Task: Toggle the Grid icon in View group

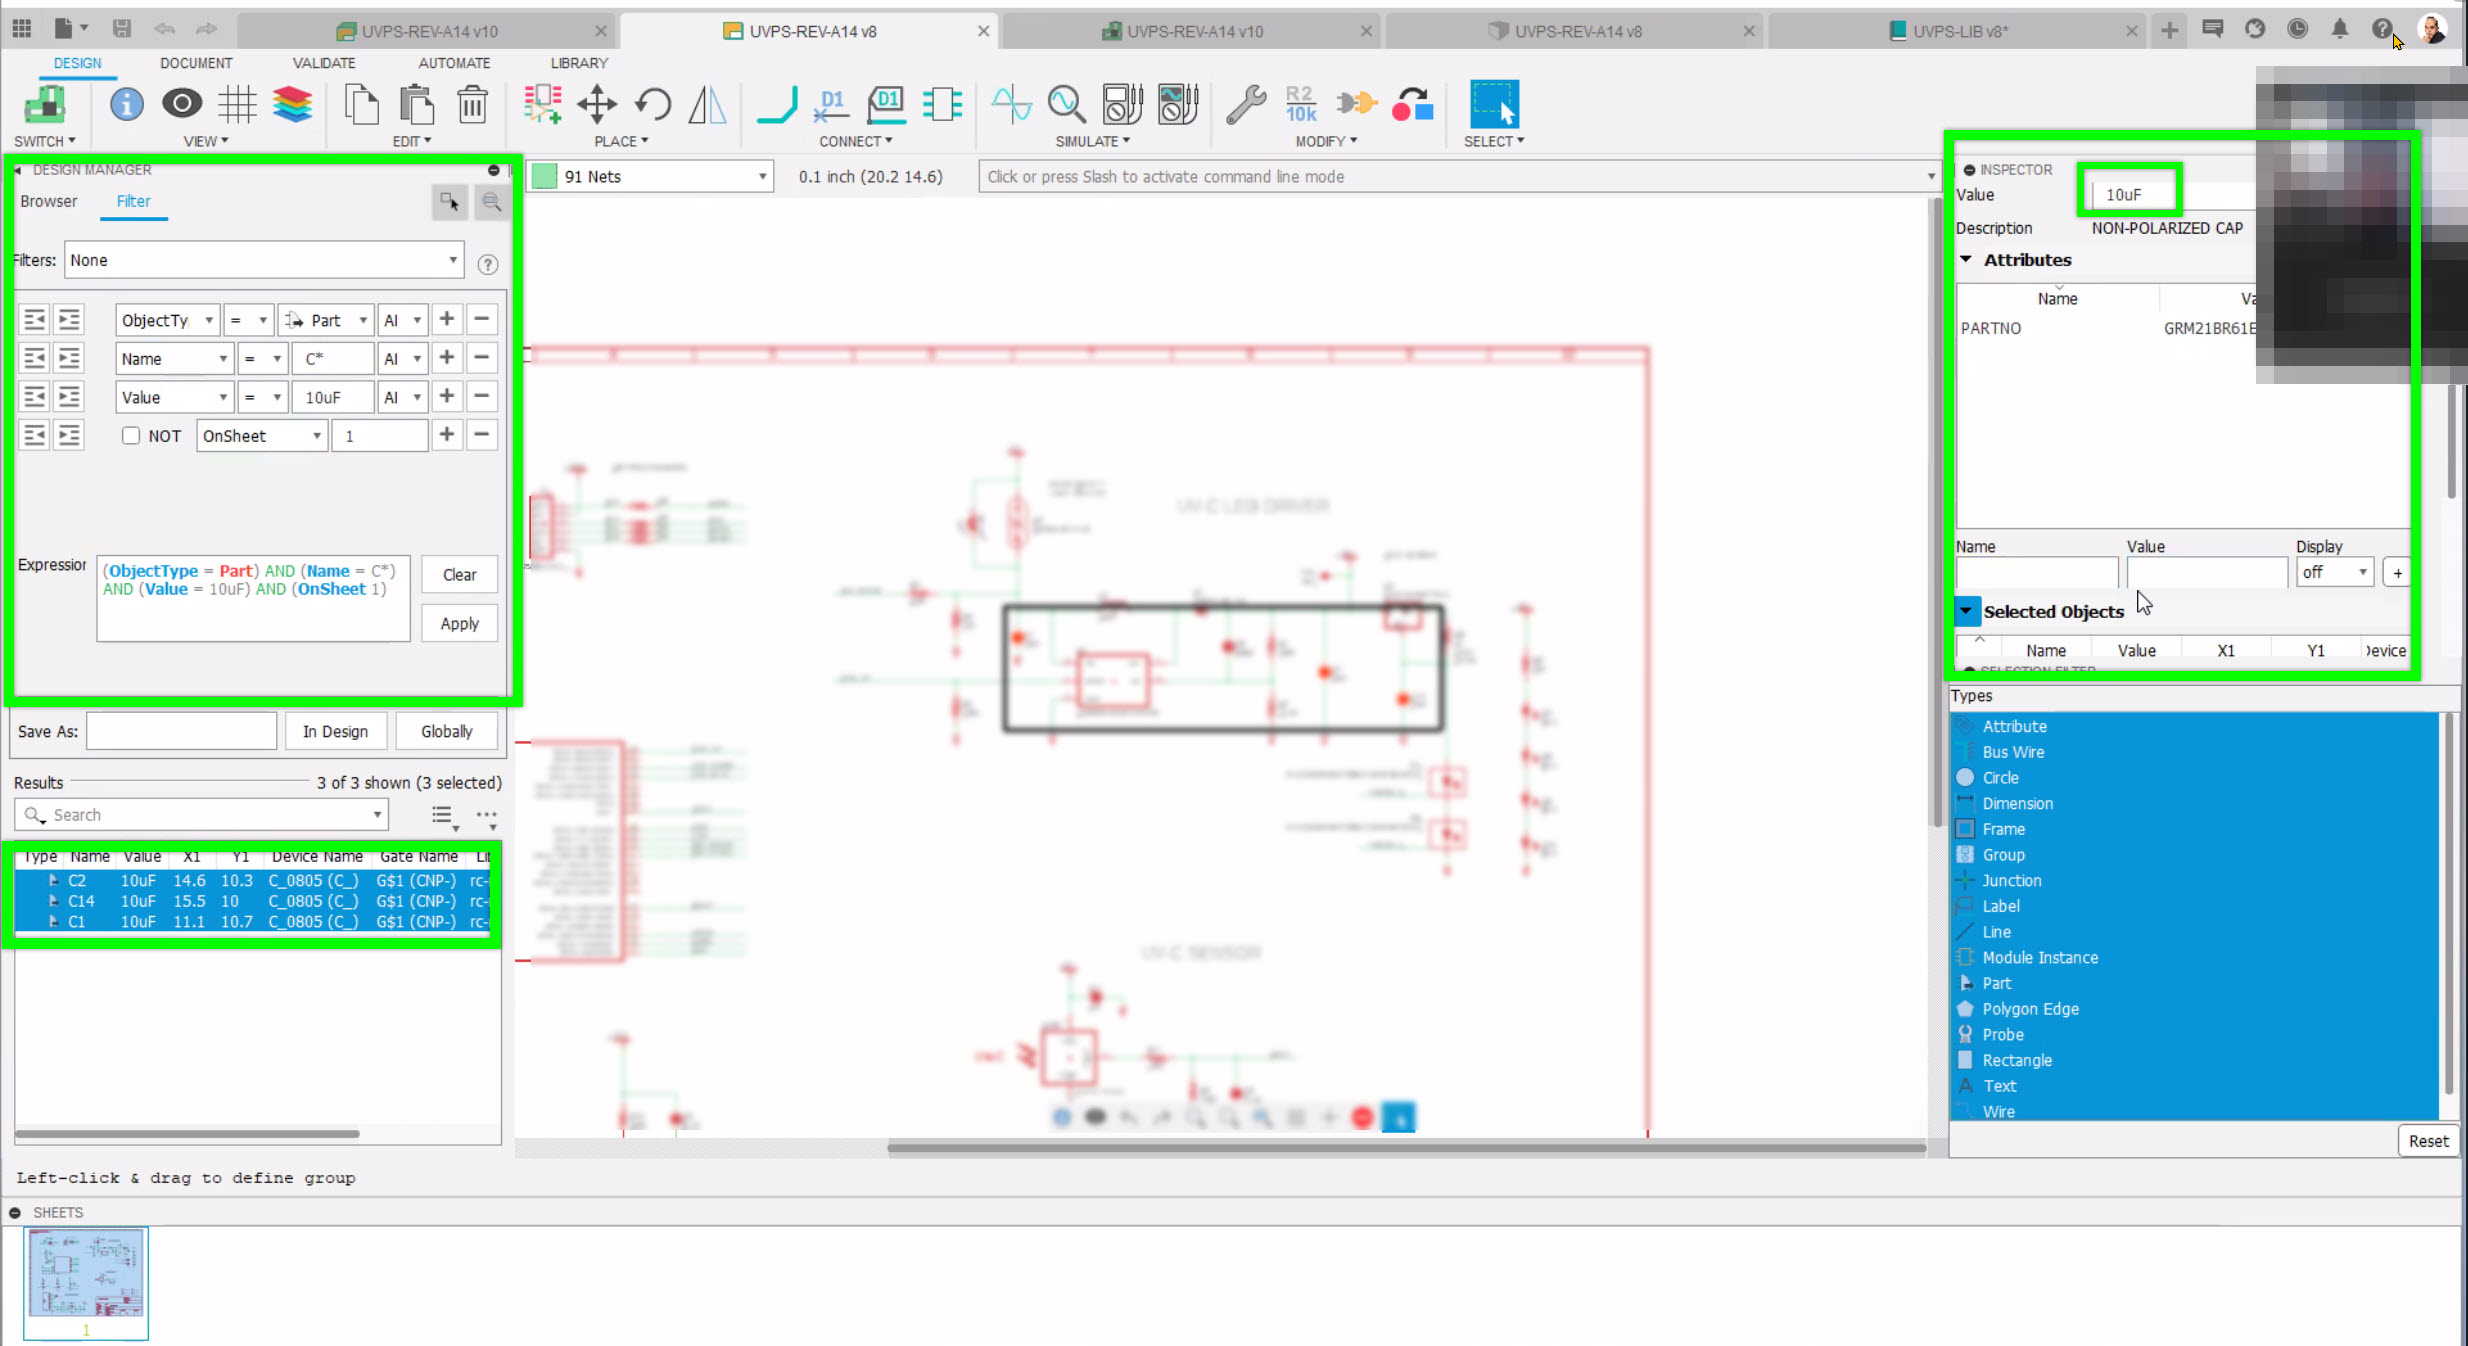Action: [237, 104]
